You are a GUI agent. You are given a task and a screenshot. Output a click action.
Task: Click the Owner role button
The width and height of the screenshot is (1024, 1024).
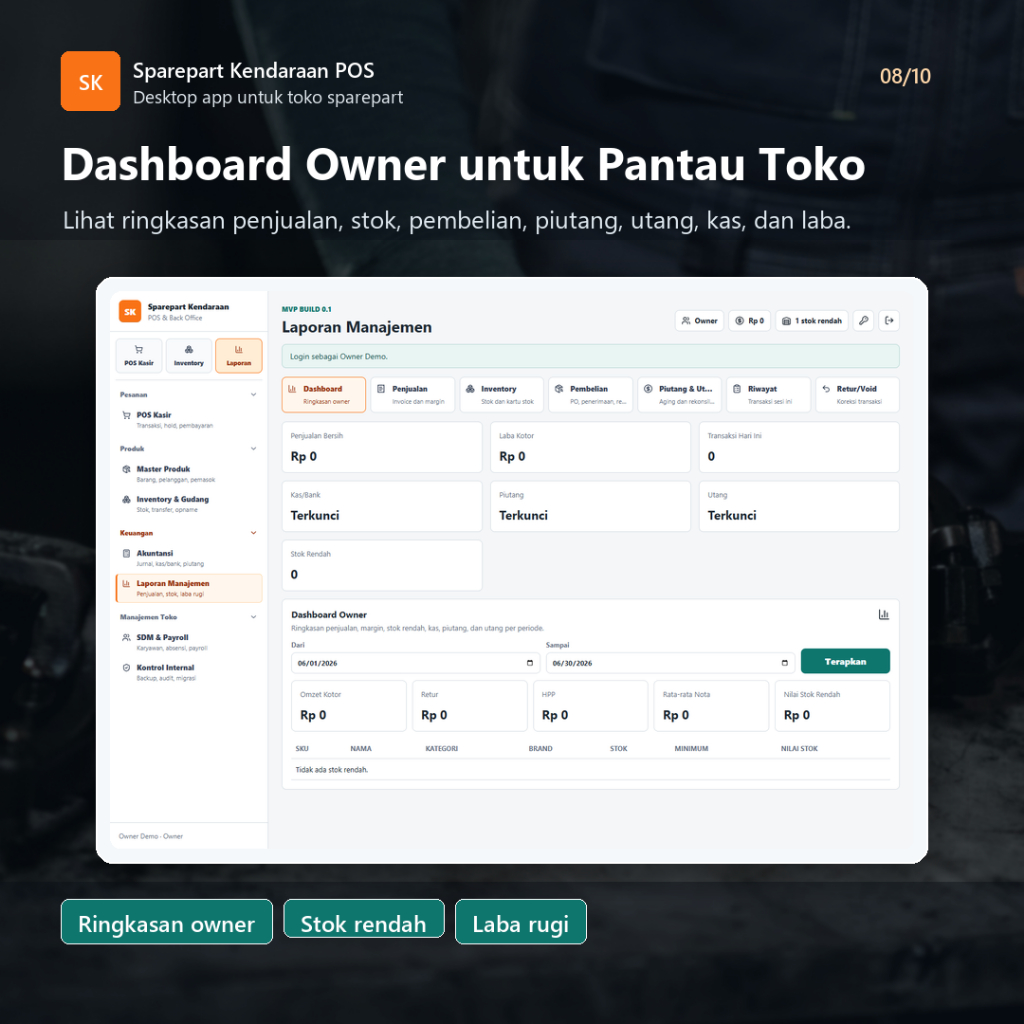pyautogui.click(x=699, y=321)
